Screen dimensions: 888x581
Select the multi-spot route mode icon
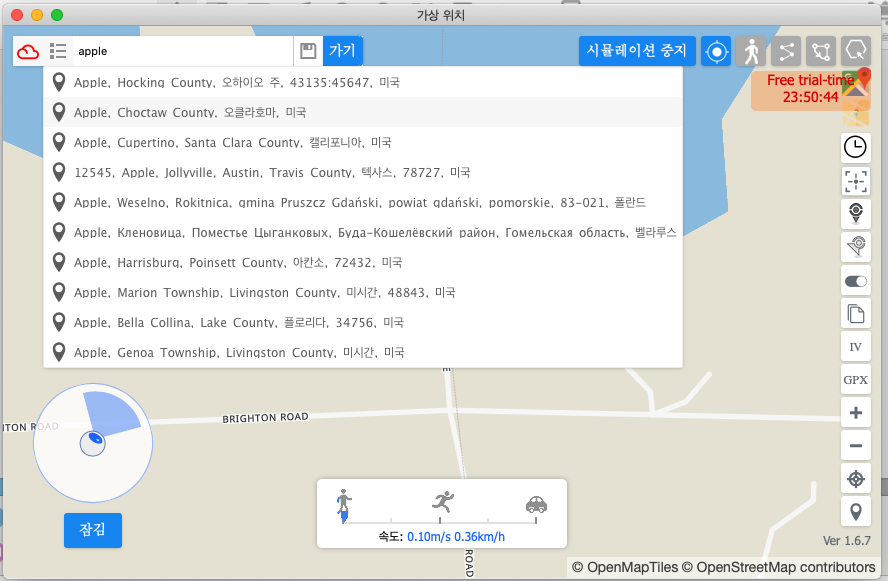pos(821,52)
